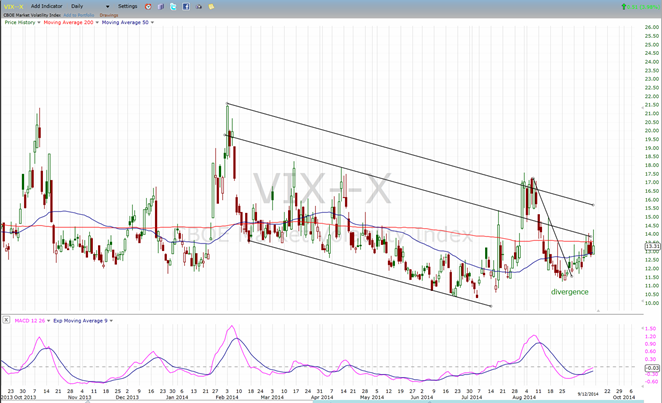Click the Oct 2014 time axis label
This screenshot has width=662, height=403.
coord(624,397)
